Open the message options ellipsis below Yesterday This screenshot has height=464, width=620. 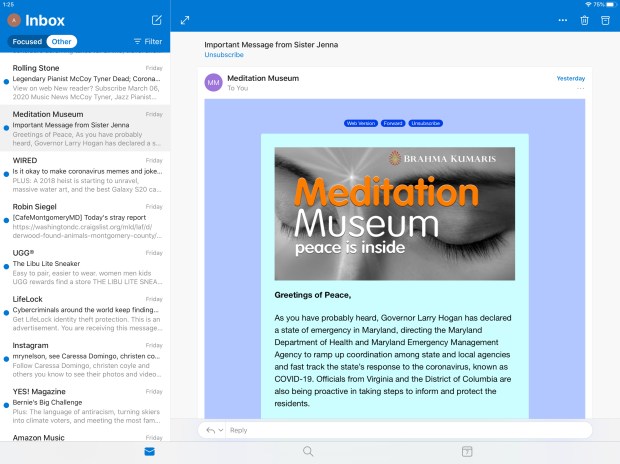coord(580,89)
